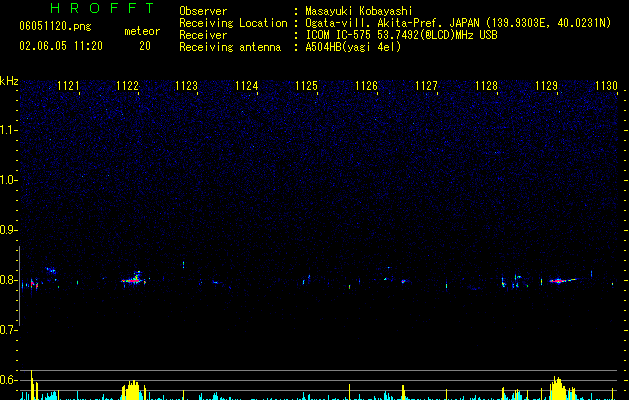629x400 pixels.
Task: Click the kHz axis unit label
Action: click(9, 81)
